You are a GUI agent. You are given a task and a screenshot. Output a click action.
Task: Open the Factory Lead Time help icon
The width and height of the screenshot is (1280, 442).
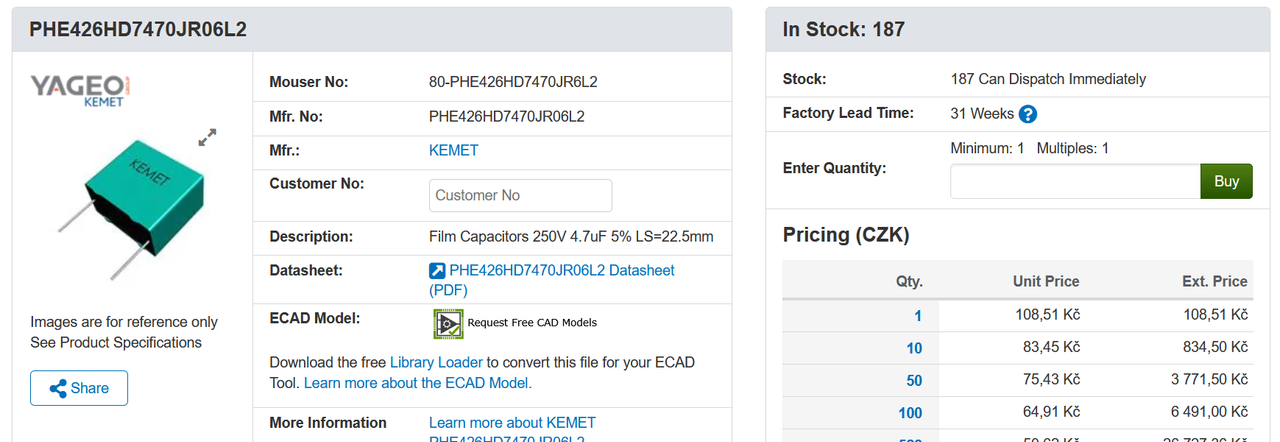tap(1027, 114)
